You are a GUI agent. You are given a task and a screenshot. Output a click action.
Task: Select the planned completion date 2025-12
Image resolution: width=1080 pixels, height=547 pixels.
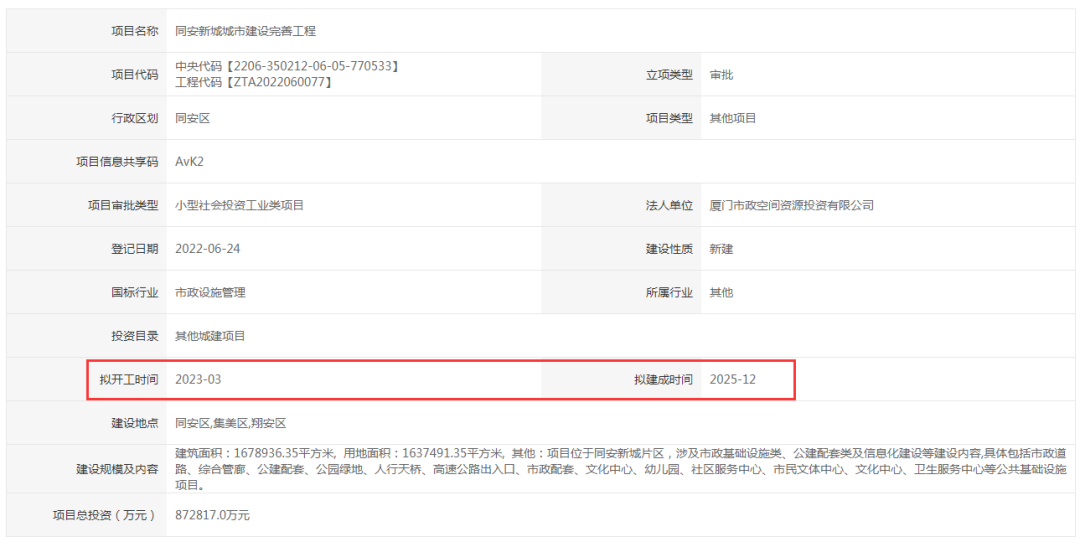732,380
